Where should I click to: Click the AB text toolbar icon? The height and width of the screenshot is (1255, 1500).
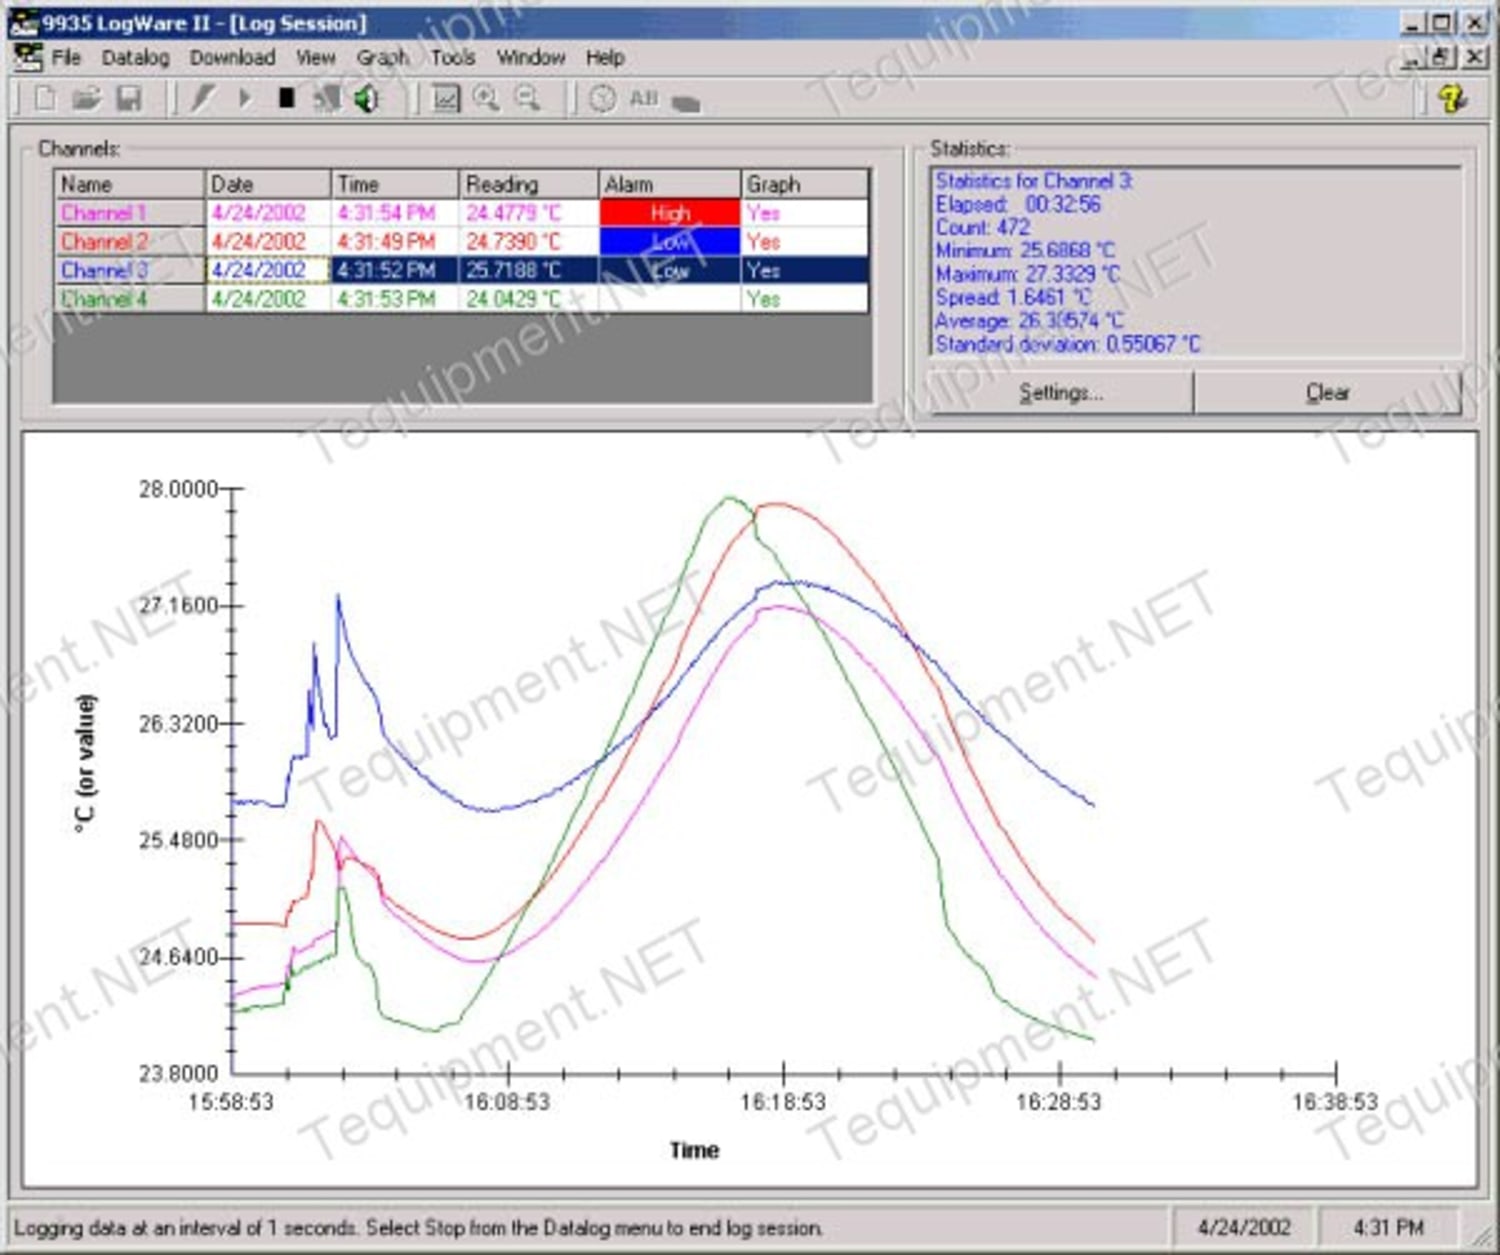coord(643,98)
